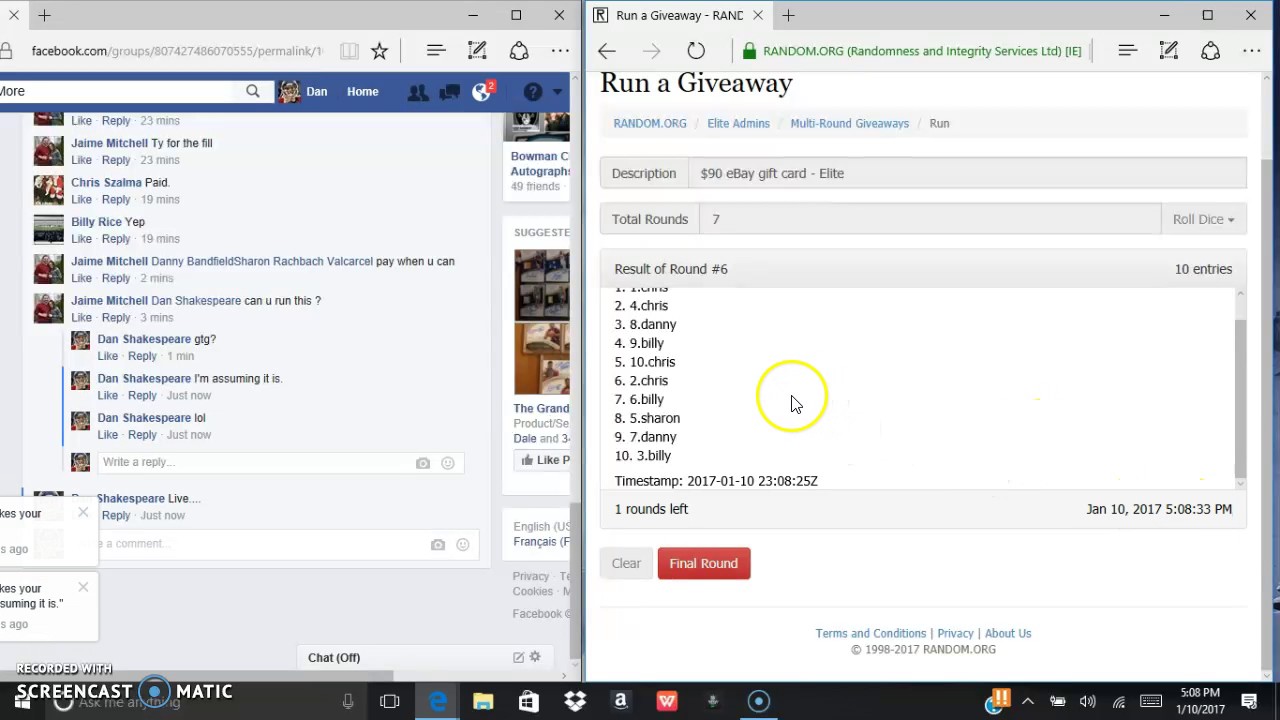1280x720 pixels.
Task: Open Elite Admins breadcrumb
Action: pos(738,123)
